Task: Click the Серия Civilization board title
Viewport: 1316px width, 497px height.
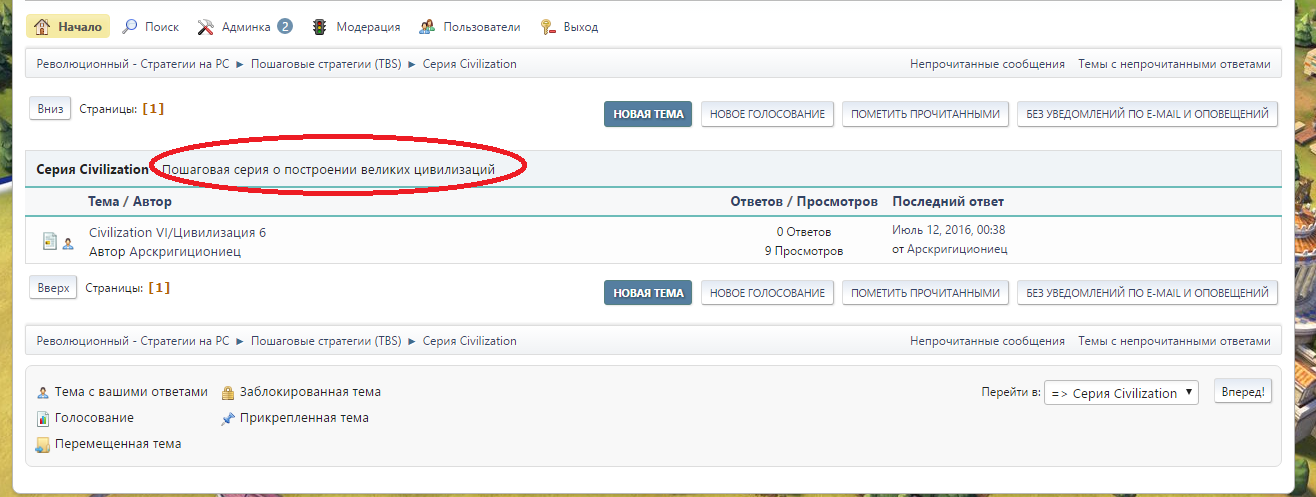Action: point(92,170)
